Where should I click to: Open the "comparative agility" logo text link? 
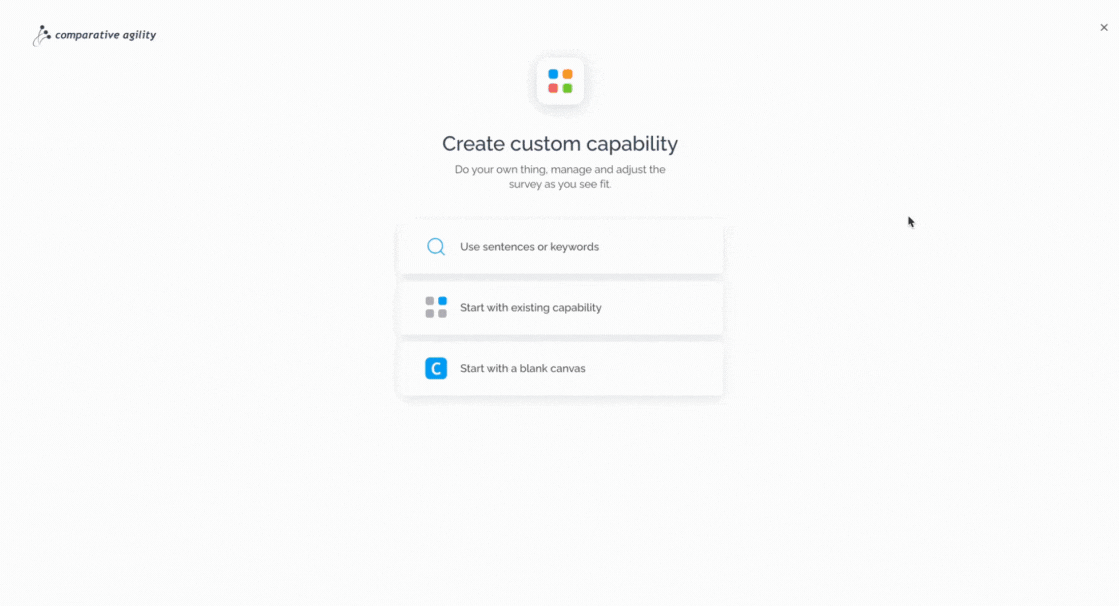[x=106, y=35]
